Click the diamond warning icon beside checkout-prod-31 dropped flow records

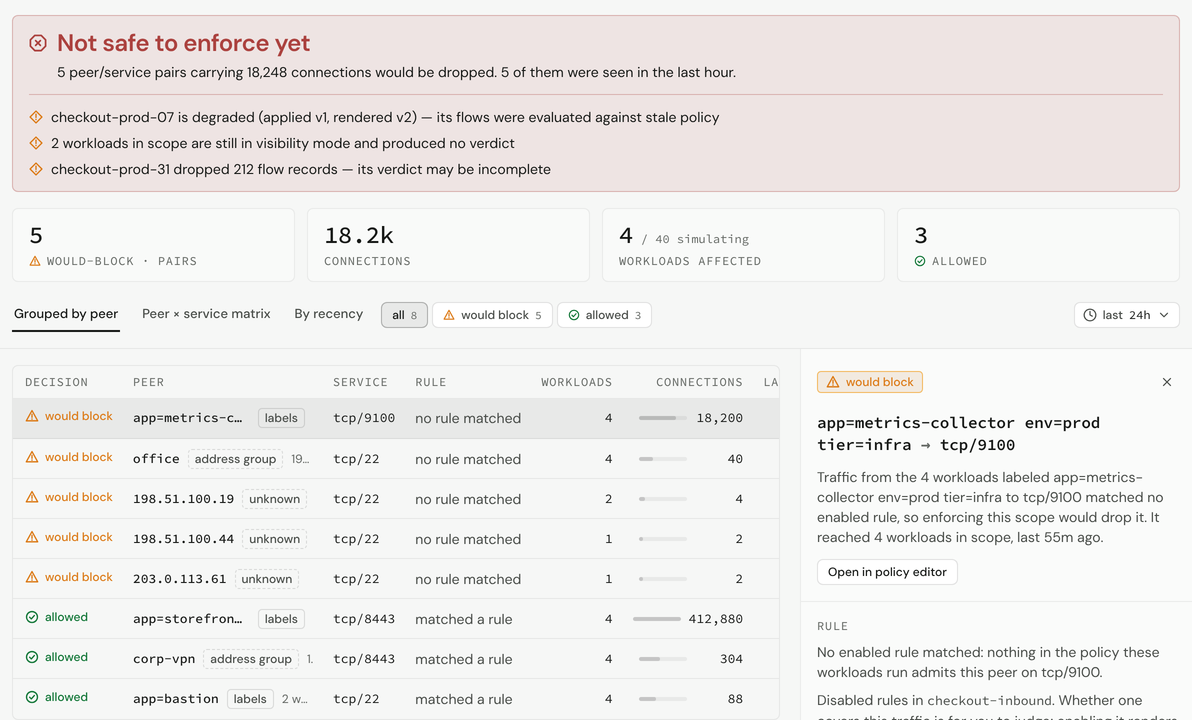click(36, 169)
